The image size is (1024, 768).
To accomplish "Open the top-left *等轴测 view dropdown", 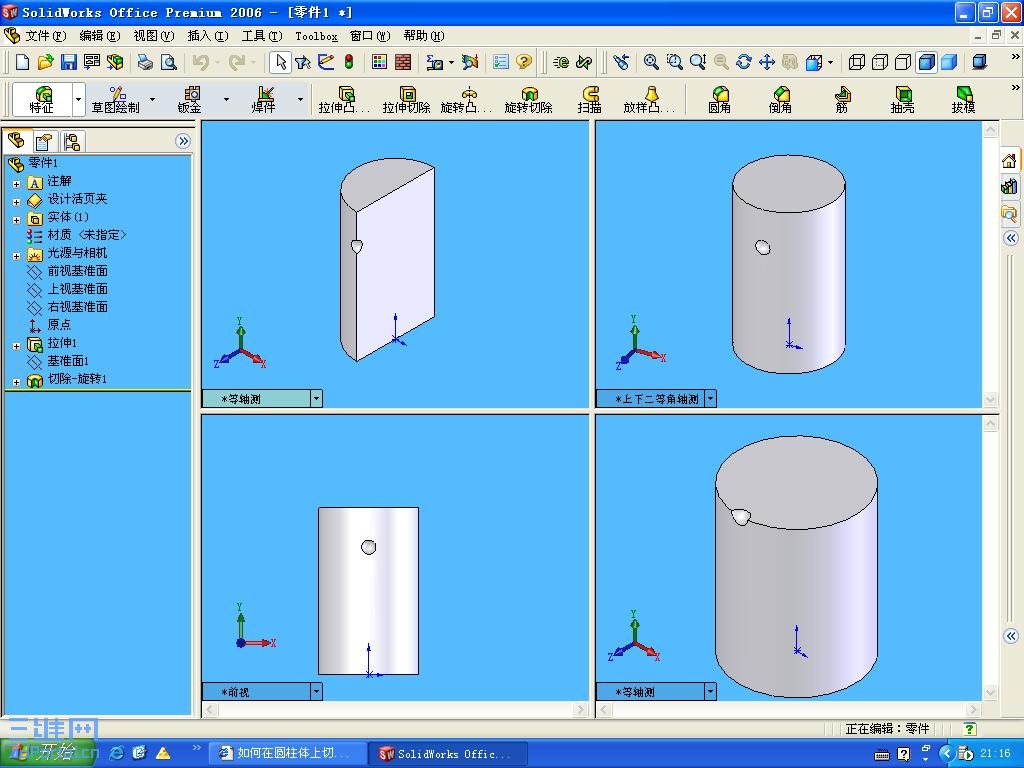I will pos(316,398).
